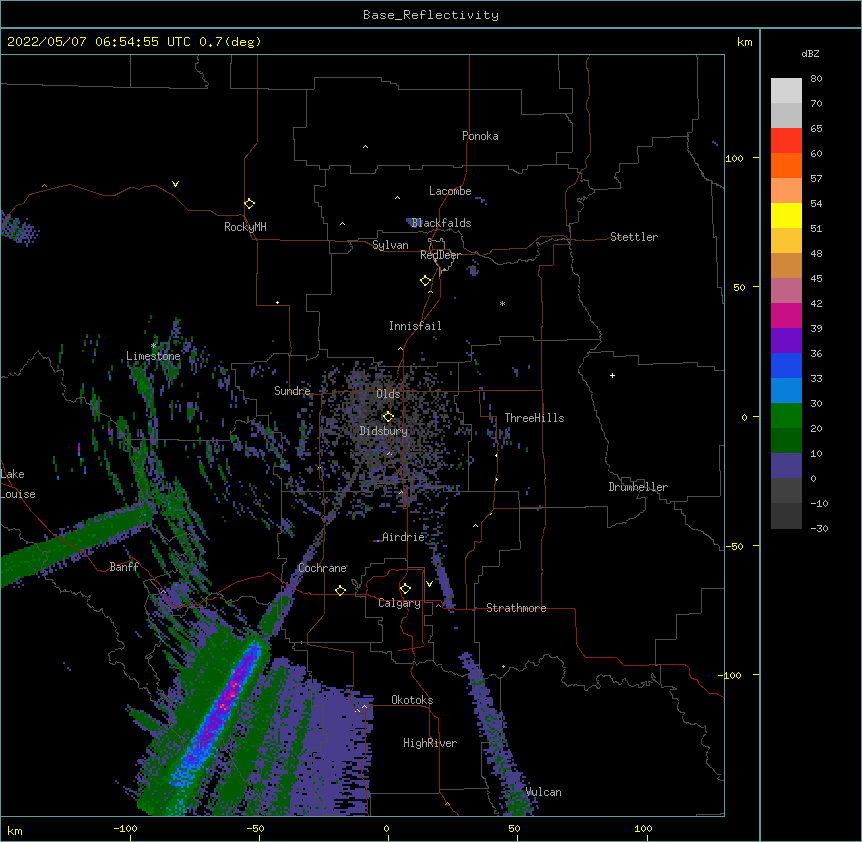The image size is (862, 842).
Task: Select the RedDeer city label
Action: coord(440,255)
